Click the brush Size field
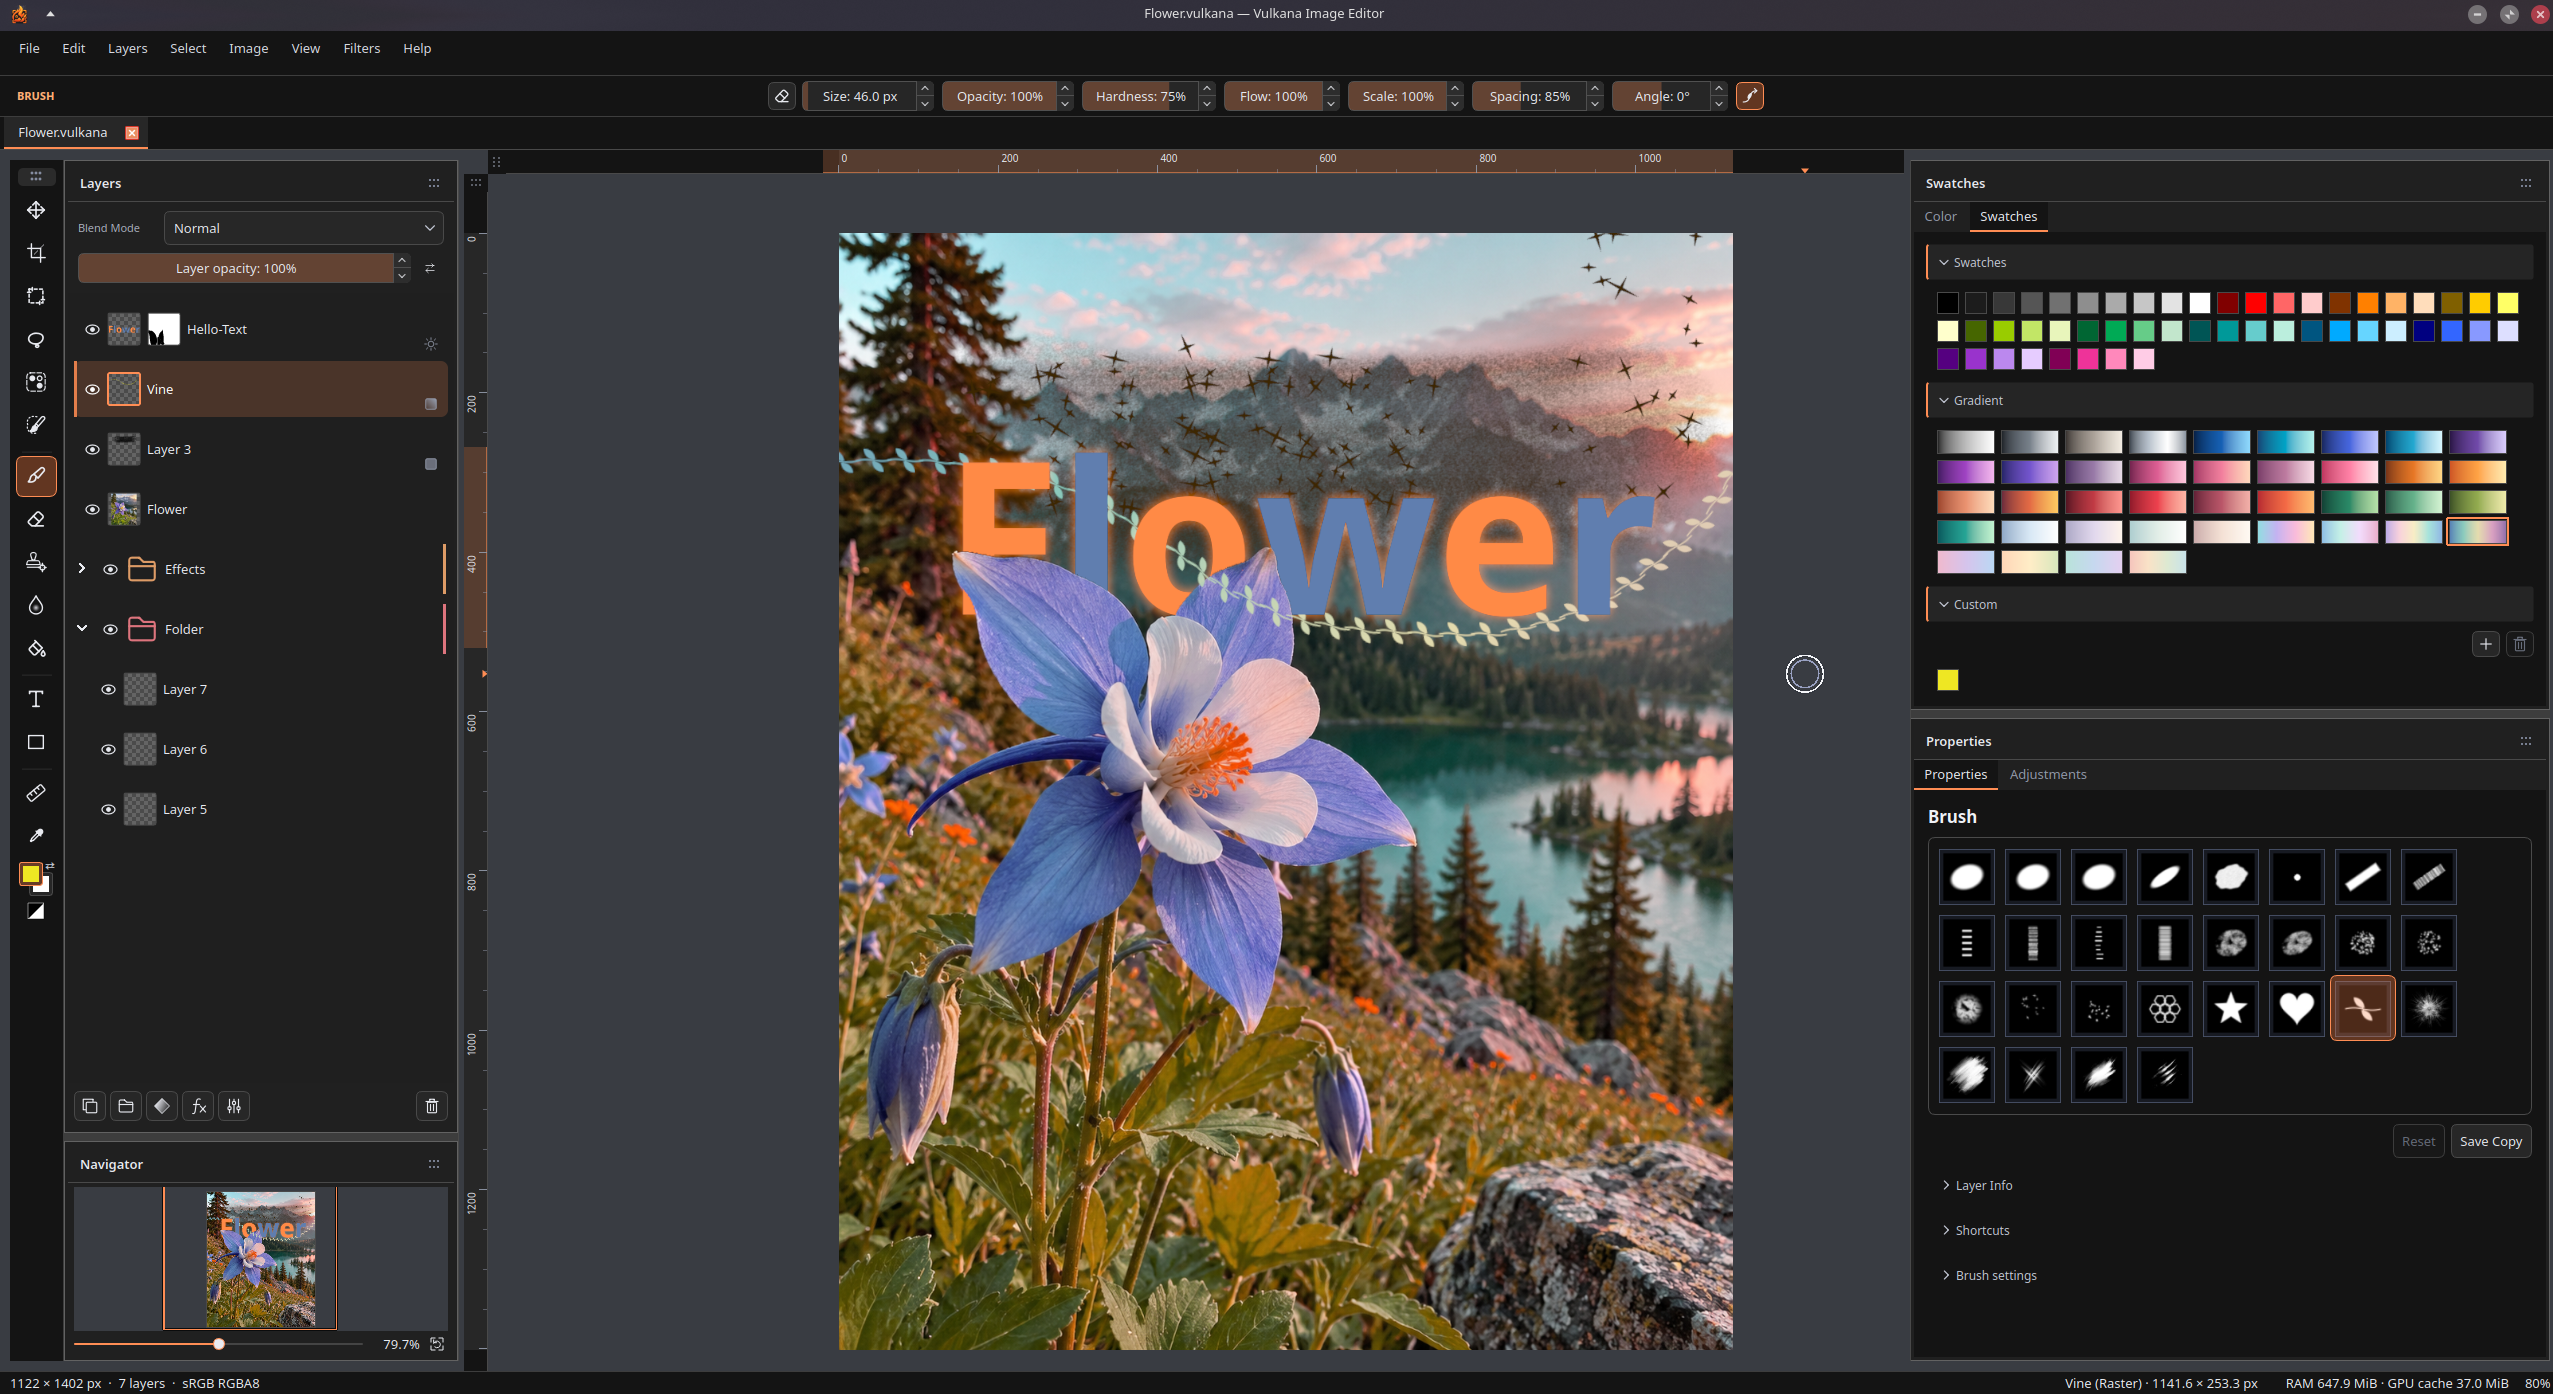2553x1394 pixels. point(860,96)
